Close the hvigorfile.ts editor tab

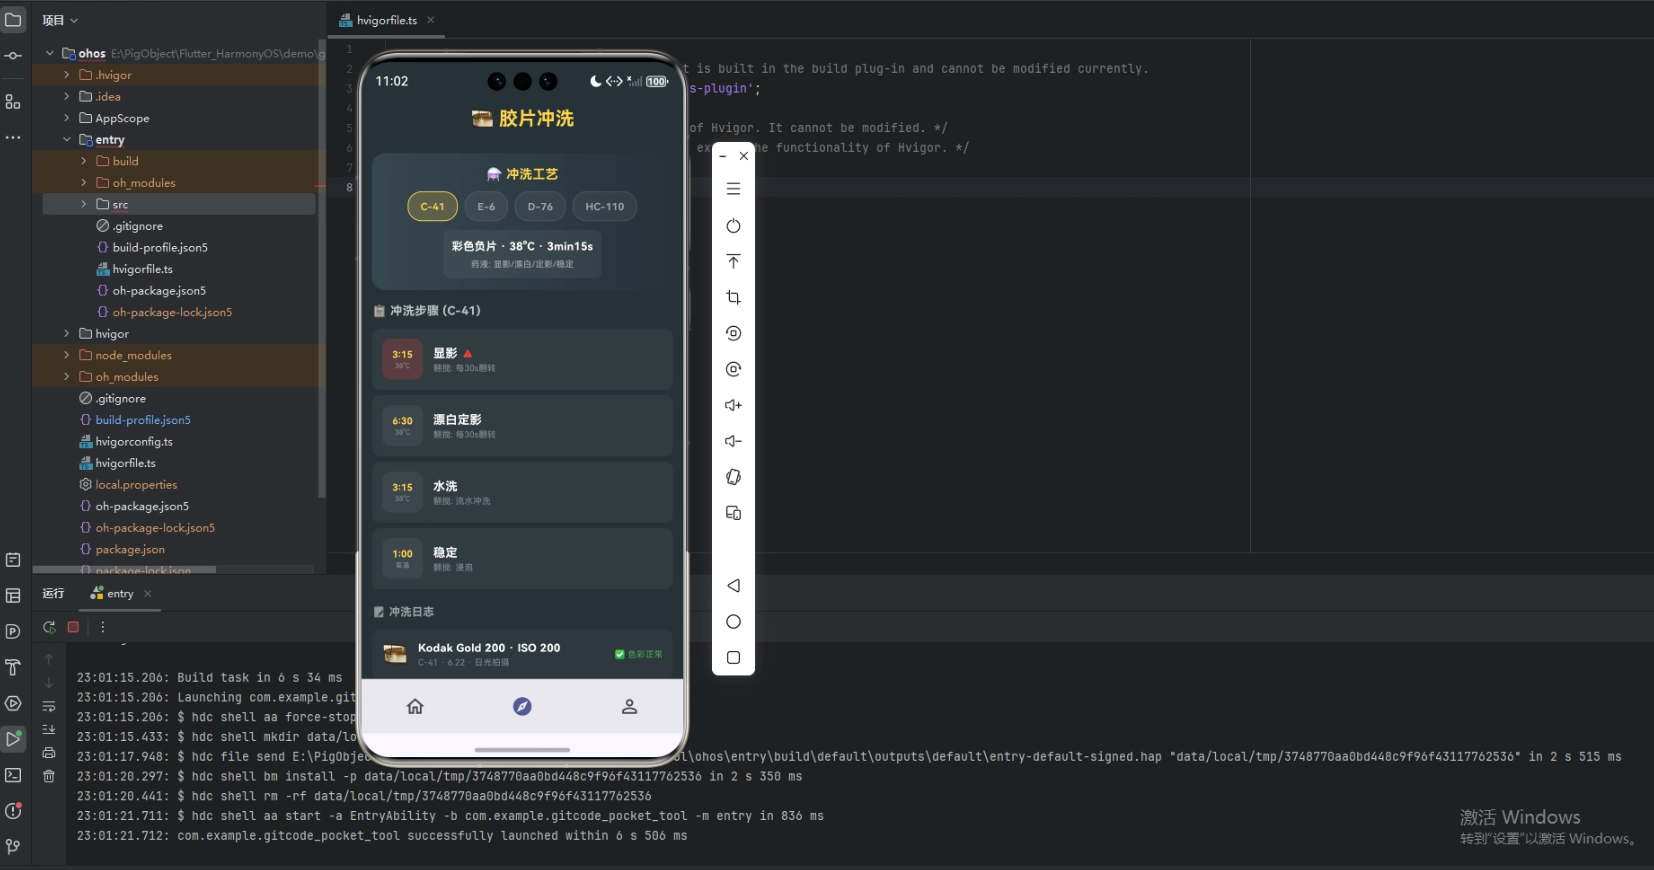(431, 20)
